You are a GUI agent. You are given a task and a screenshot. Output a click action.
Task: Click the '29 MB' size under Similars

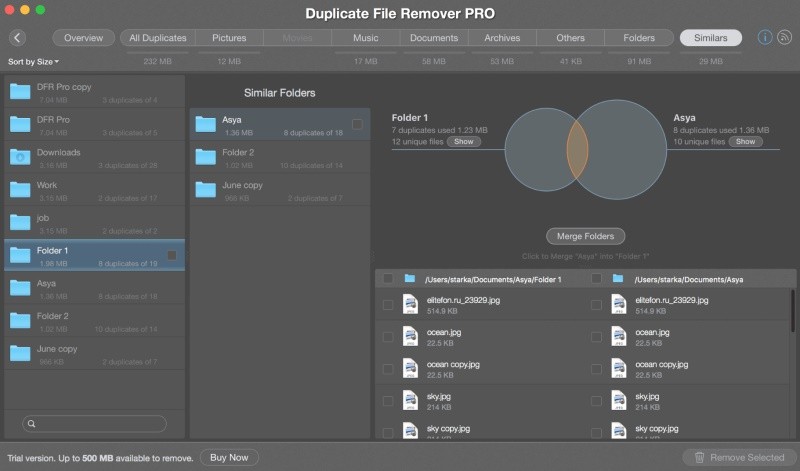tap(711, 61)
